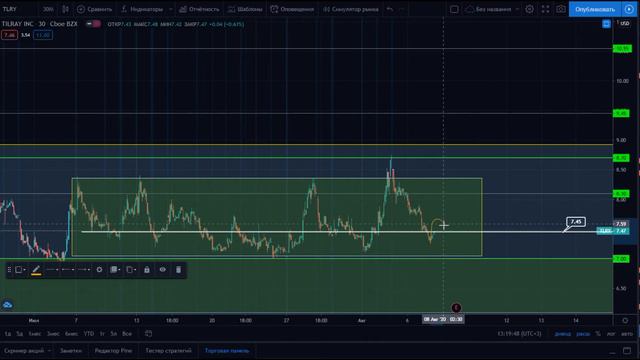Toggle the лог logarithmic scale
This screenshot has width=640, height=360.
click(611, 333)
